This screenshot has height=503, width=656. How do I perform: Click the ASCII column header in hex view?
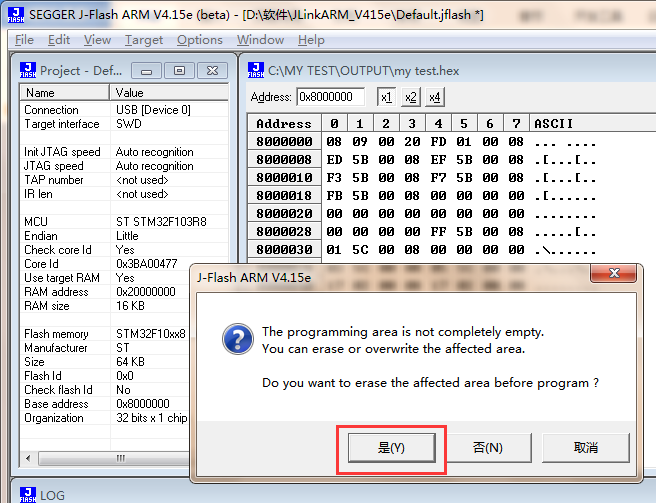pyautogui.click(x=592, y=124)
